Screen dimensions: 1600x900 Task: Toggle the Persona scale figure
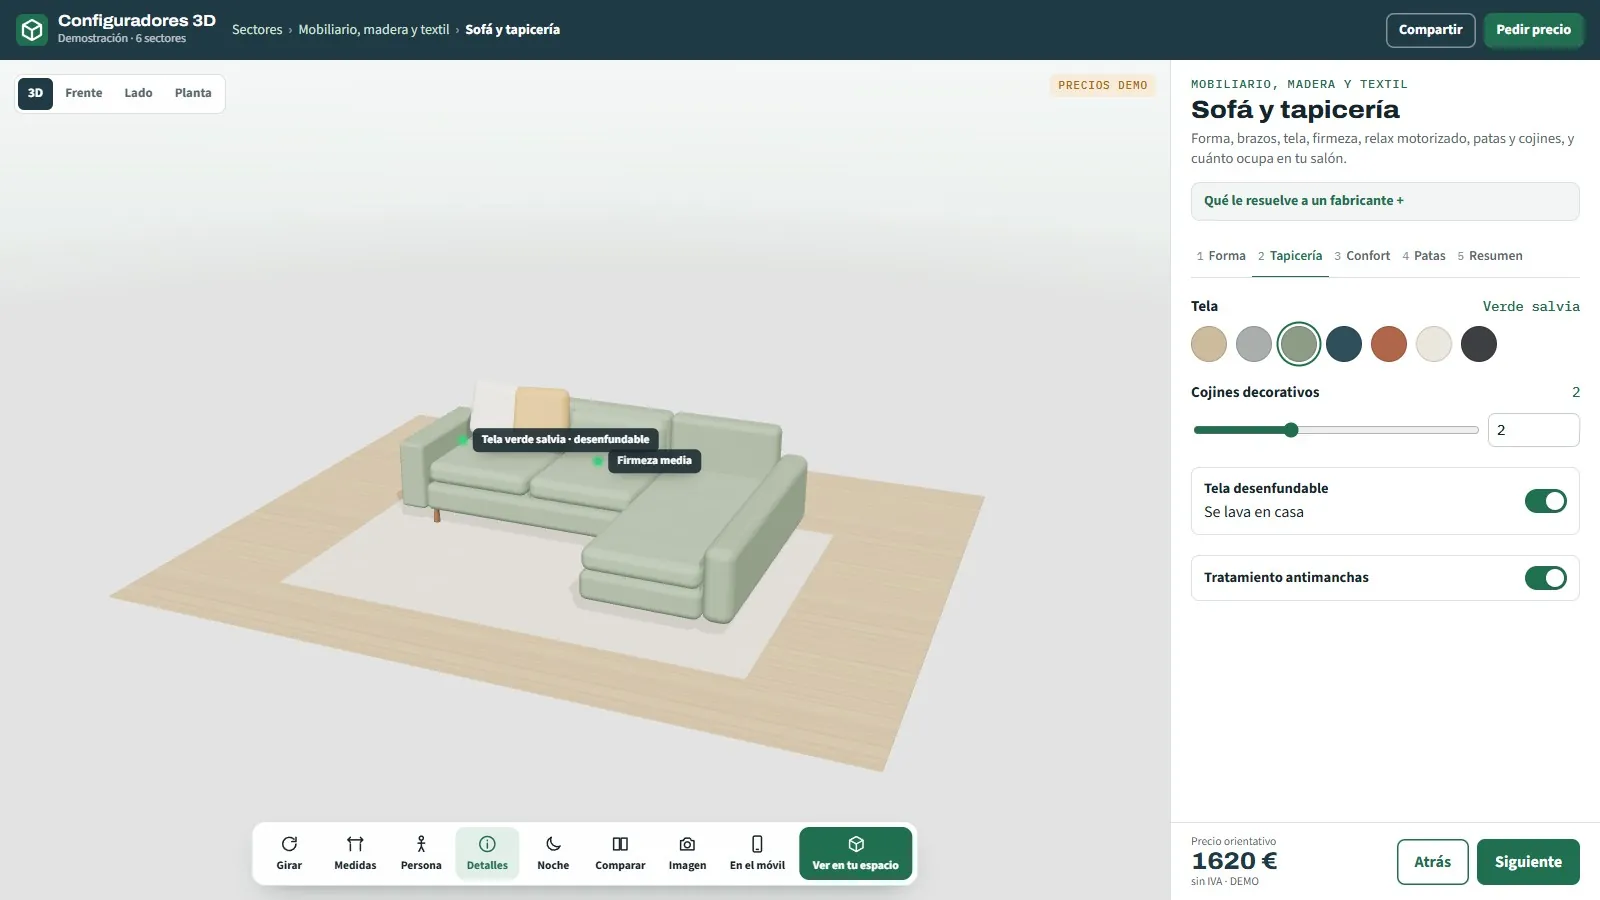(421, 853)
